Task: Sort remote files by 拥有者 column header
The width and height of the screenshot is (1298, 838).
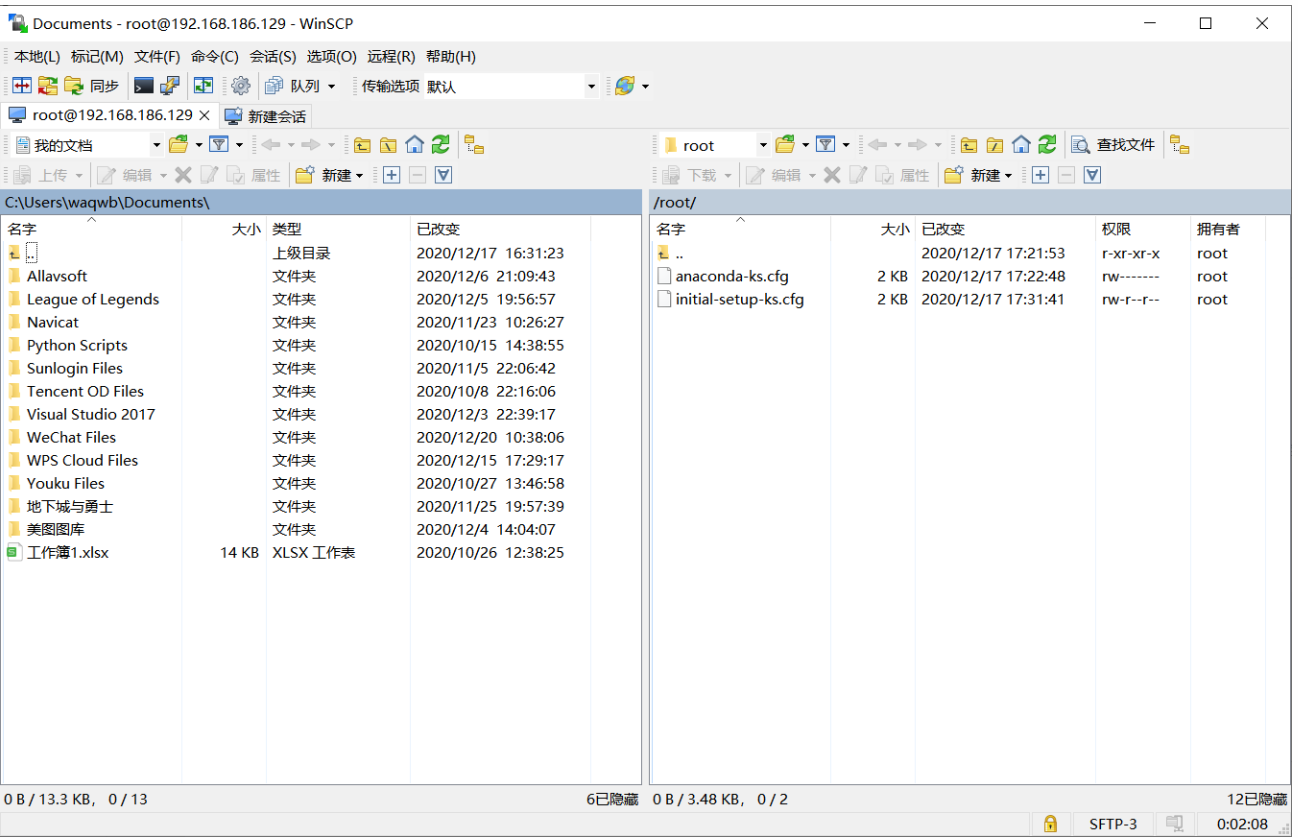Action: pyautogui.click(x=1227, y=229)
